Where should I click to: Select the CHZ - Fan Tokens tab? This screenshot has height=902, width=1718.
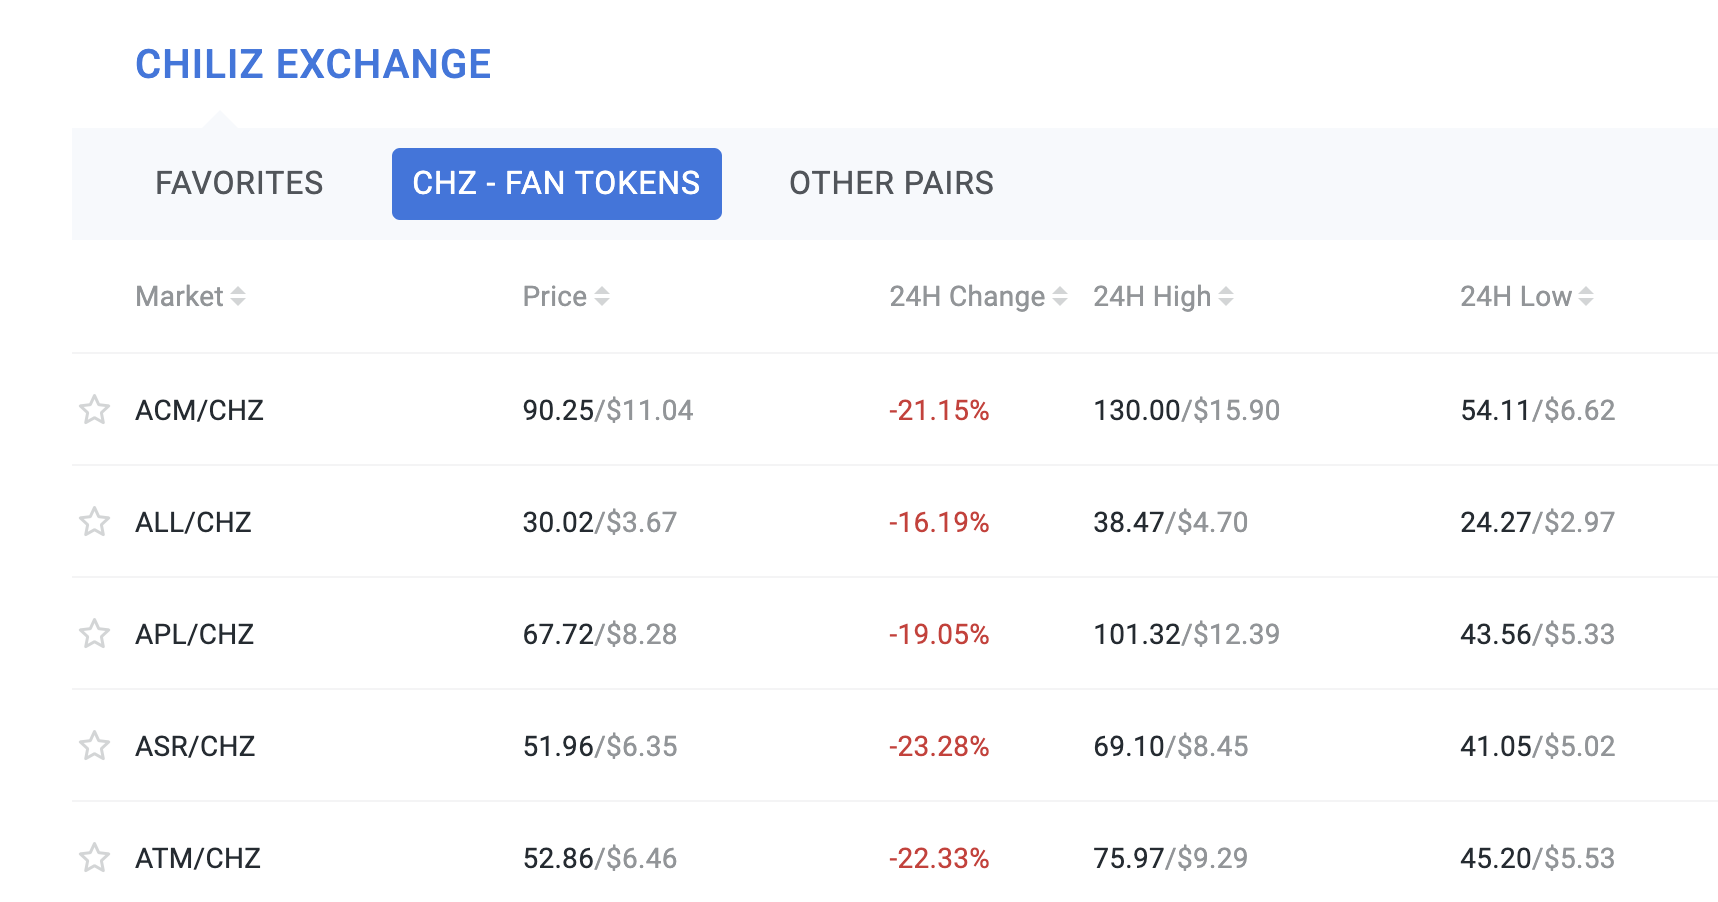[x=556, y=184]
